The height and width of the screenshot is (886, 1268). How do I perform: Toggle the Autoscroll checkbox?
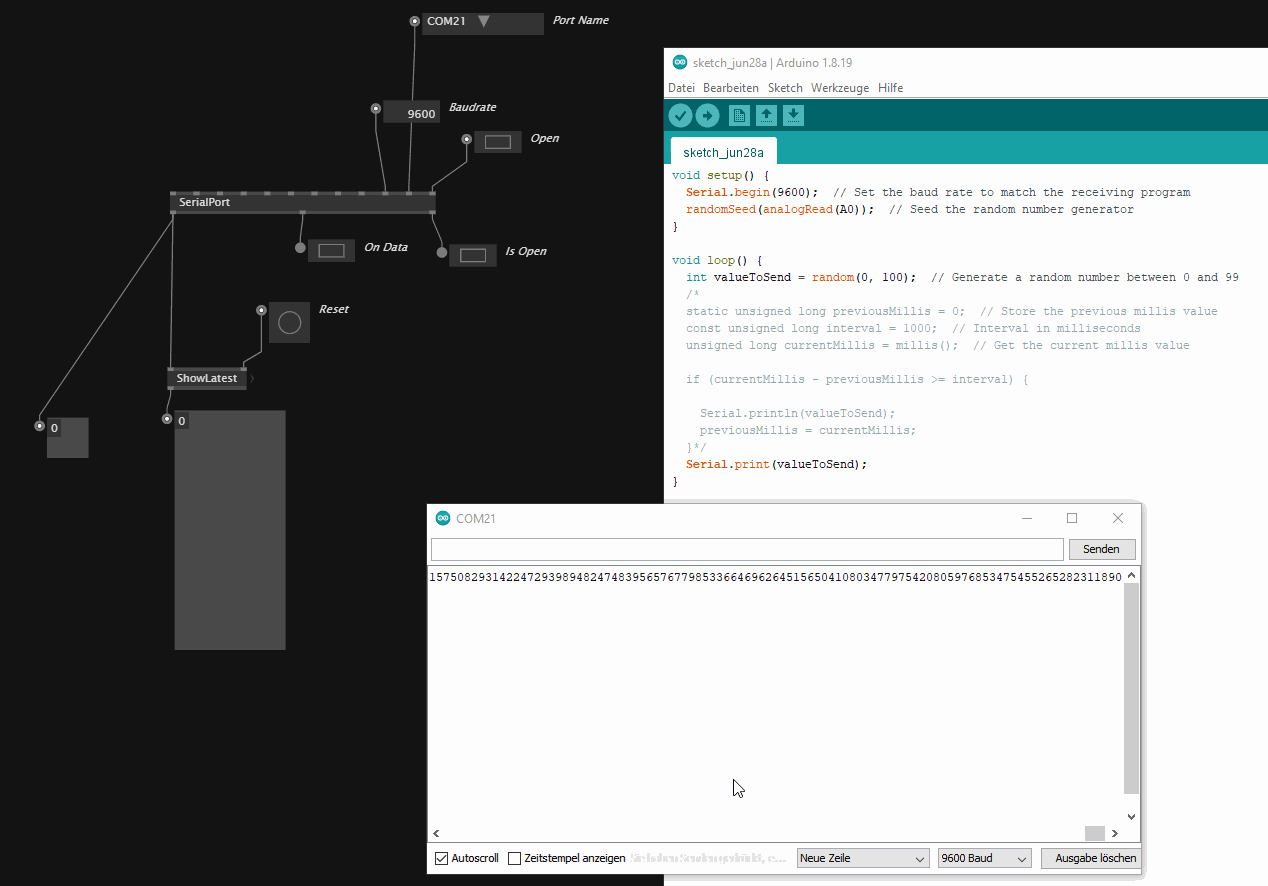442,858
